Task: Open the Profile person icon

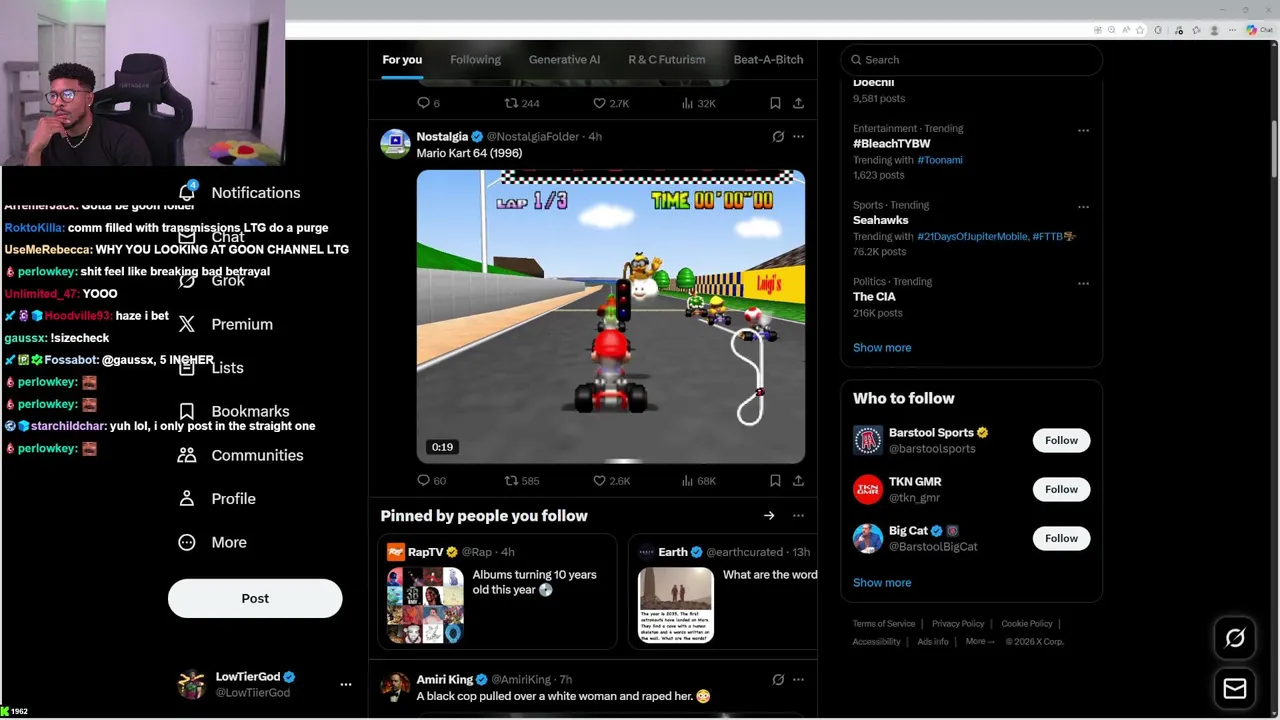Action: coord(187,498)
